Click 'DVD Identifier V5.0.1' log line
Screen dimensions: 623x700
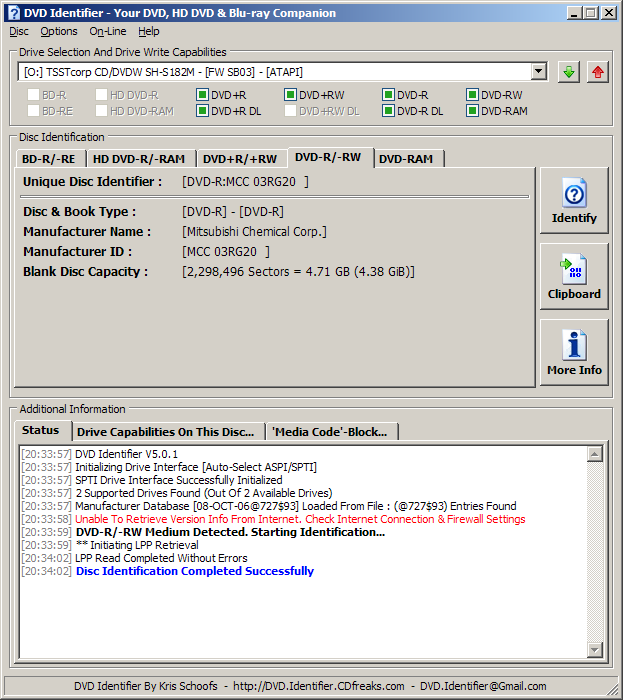click(x=126, y=454)
